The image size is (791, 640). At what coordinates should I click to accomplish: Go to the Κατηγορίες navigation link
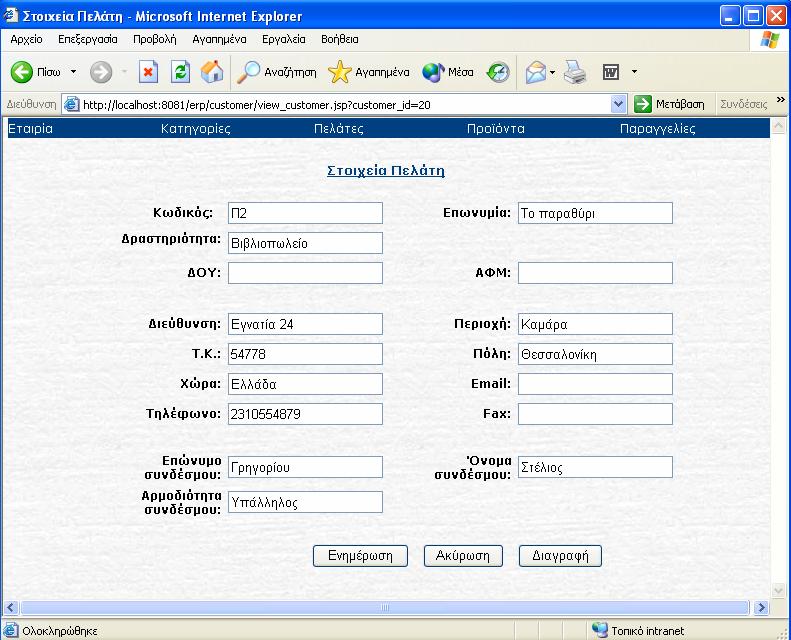tap(196, 129)
